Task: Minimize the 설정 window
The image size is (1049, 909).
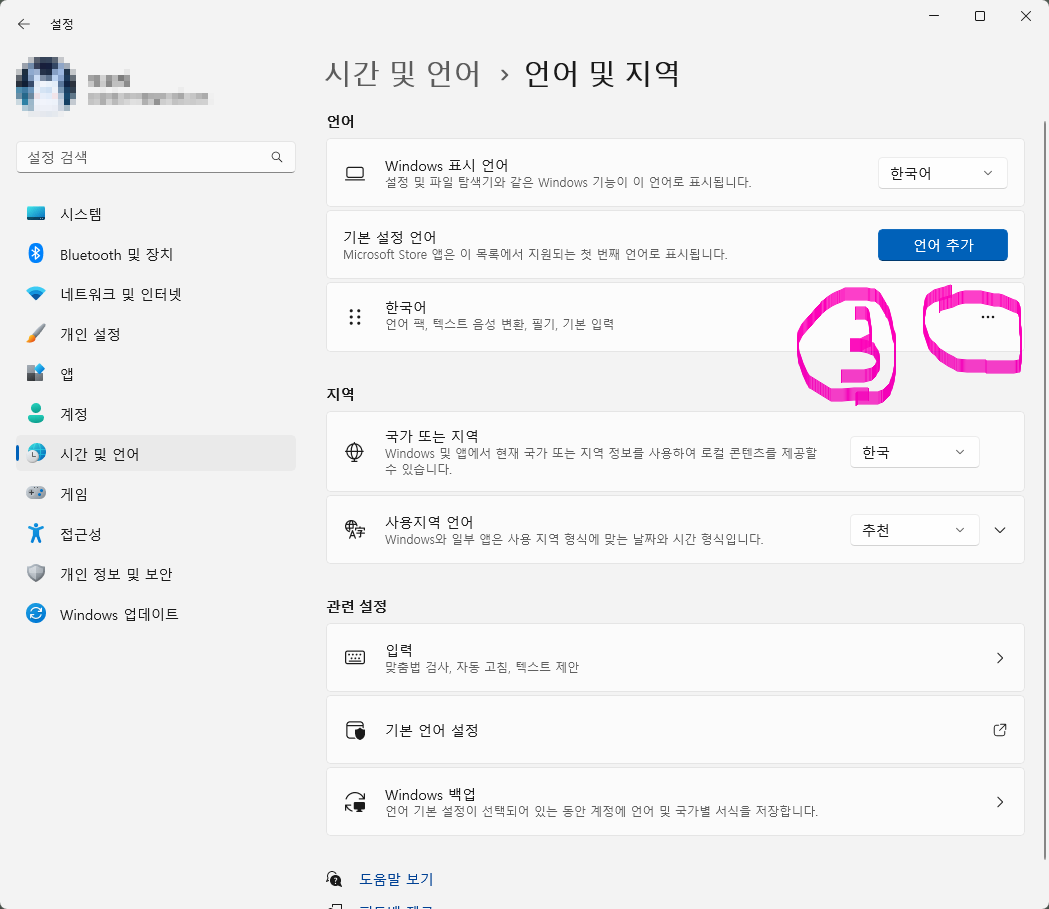Action: click(x=934, y=15)
